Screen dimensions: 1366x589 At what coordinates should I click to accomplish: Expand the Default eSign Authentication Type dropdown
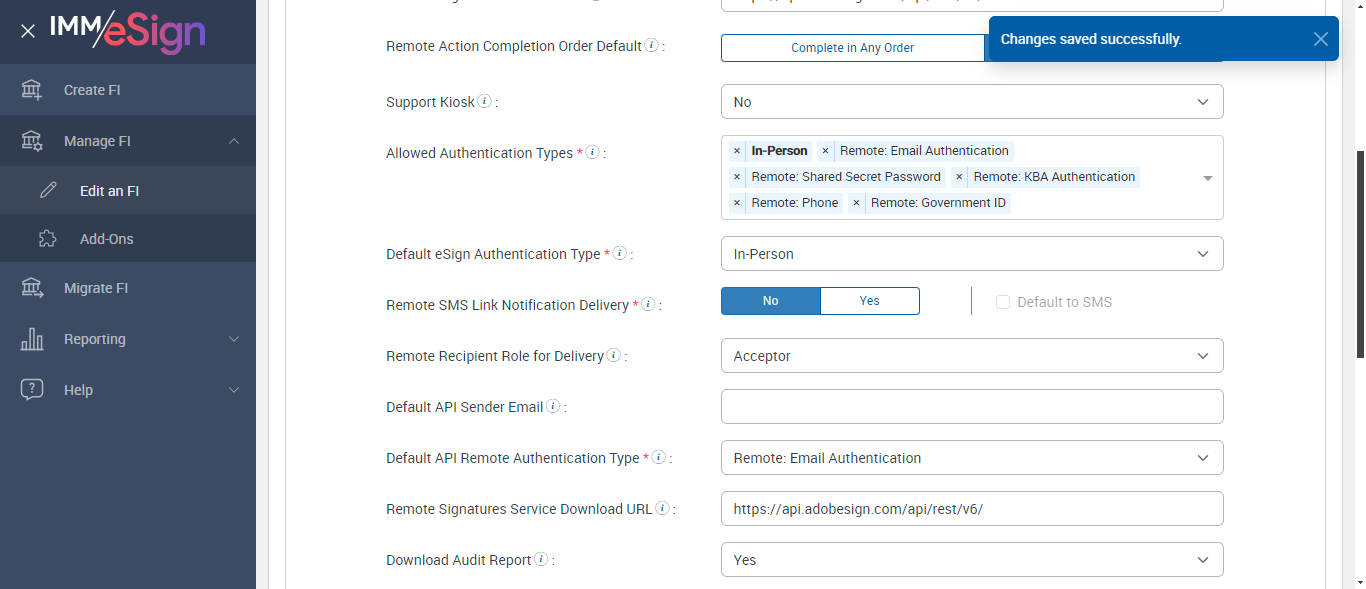pyautogui.click(x=971, y=254)
